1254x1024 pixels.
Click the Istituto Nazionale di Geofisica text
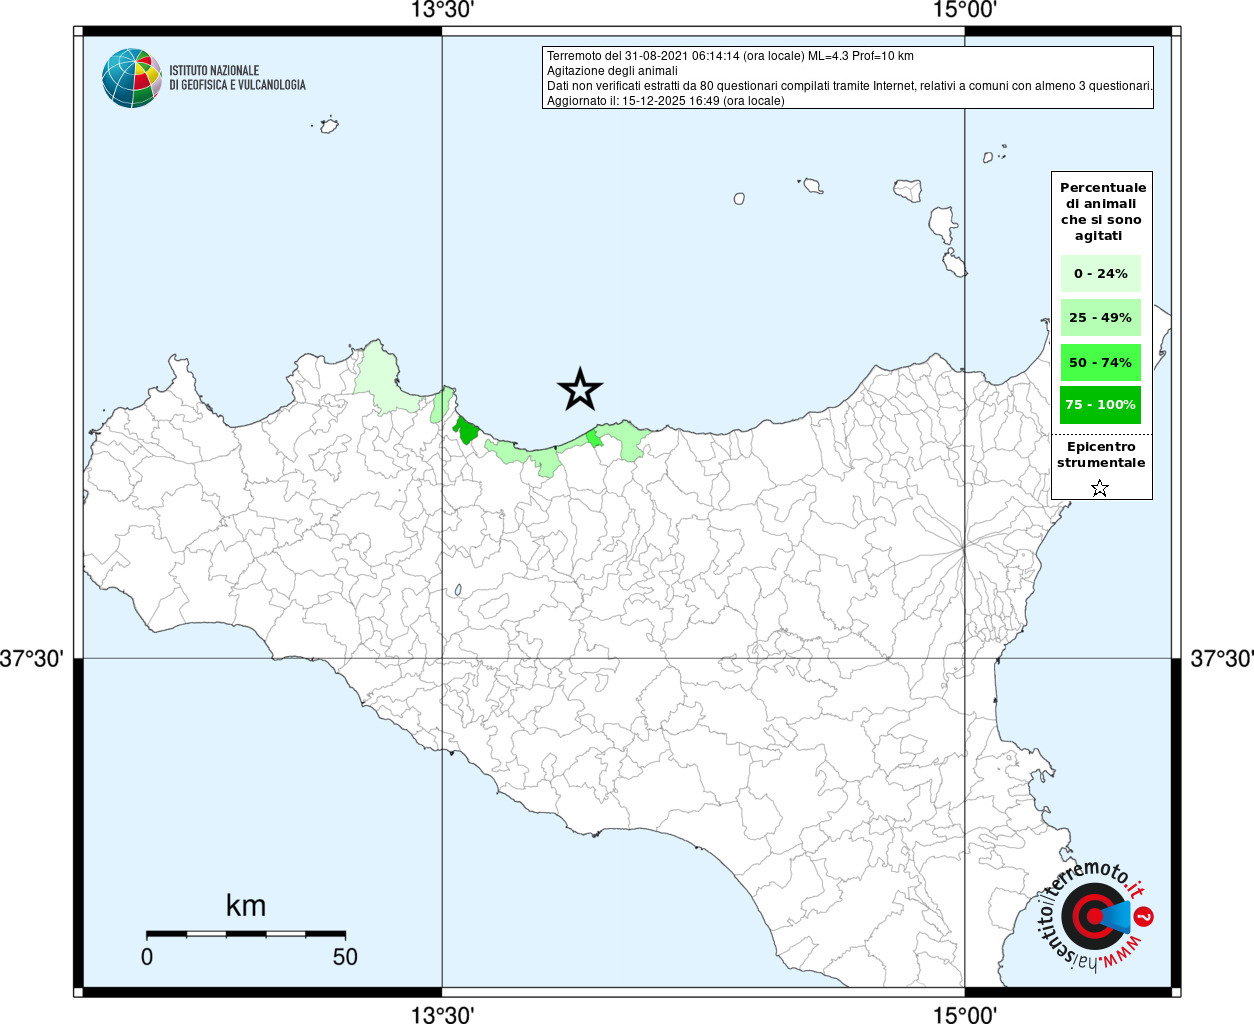[x=237, y=78]
